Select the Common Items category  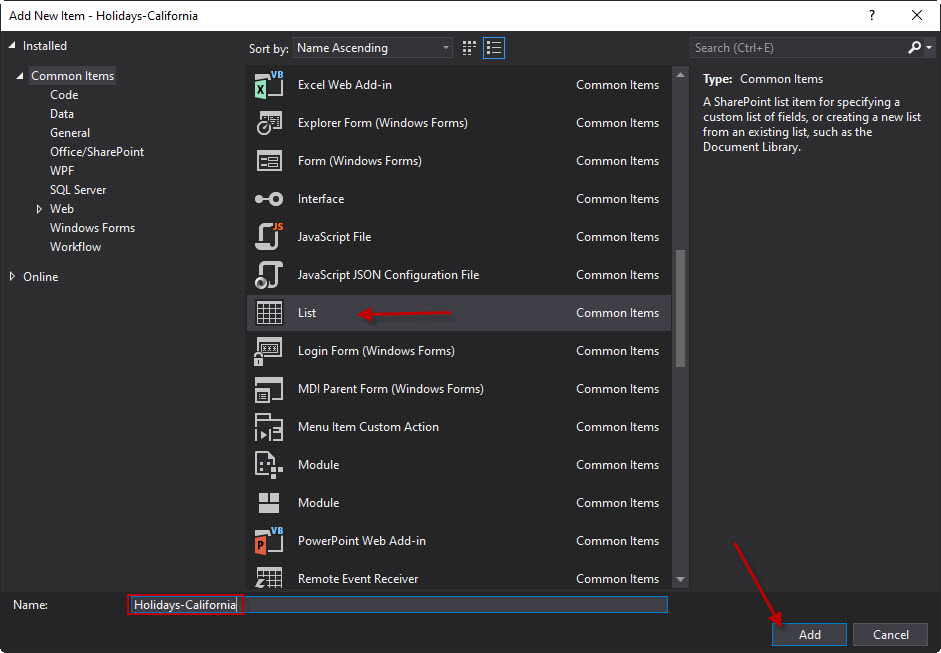click(x=73, y=76)
